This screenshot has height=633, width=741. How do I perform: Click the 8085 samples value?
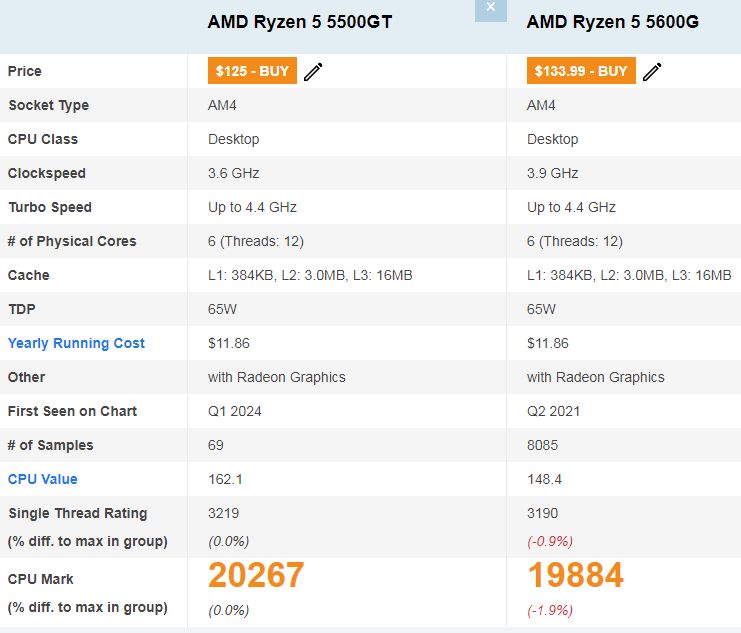click(x=543, y=445)
